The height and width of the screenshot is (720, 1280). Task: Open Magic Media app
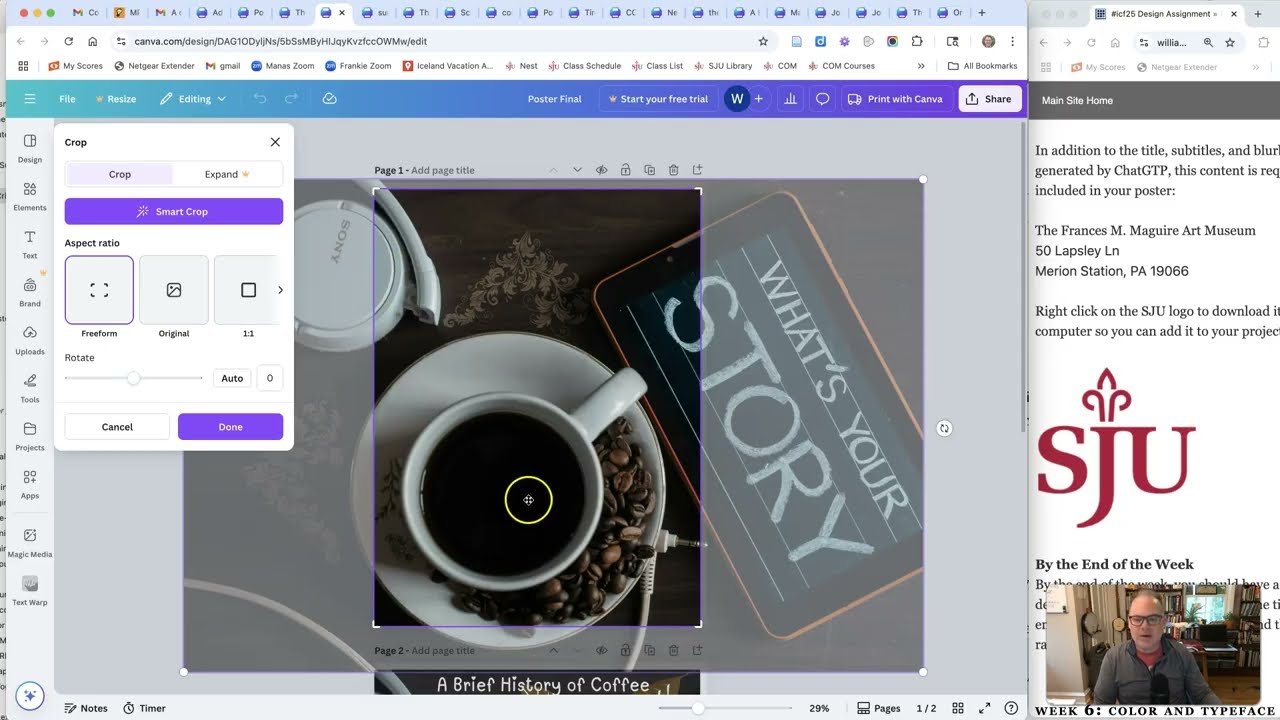[30, 542]
